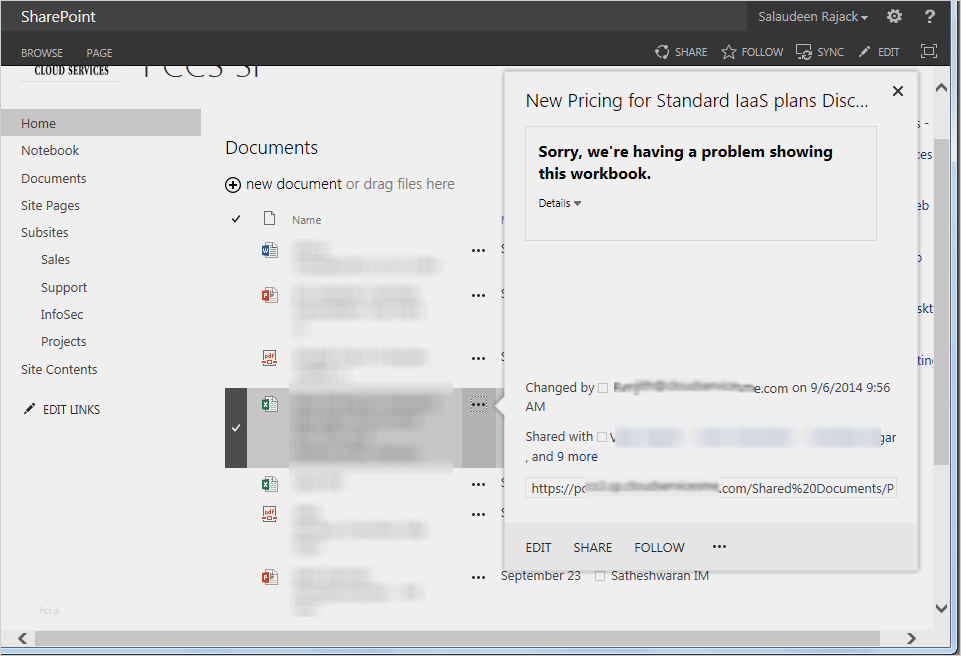Click presence checkbox beside Satheshwaran IM

[600, 576]
